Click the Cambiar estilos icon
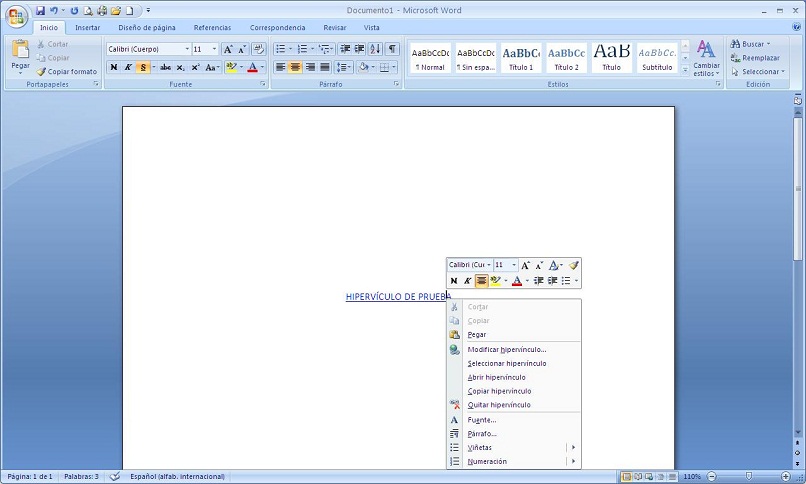This screenshot has width=806, height=484. [706, 50]
